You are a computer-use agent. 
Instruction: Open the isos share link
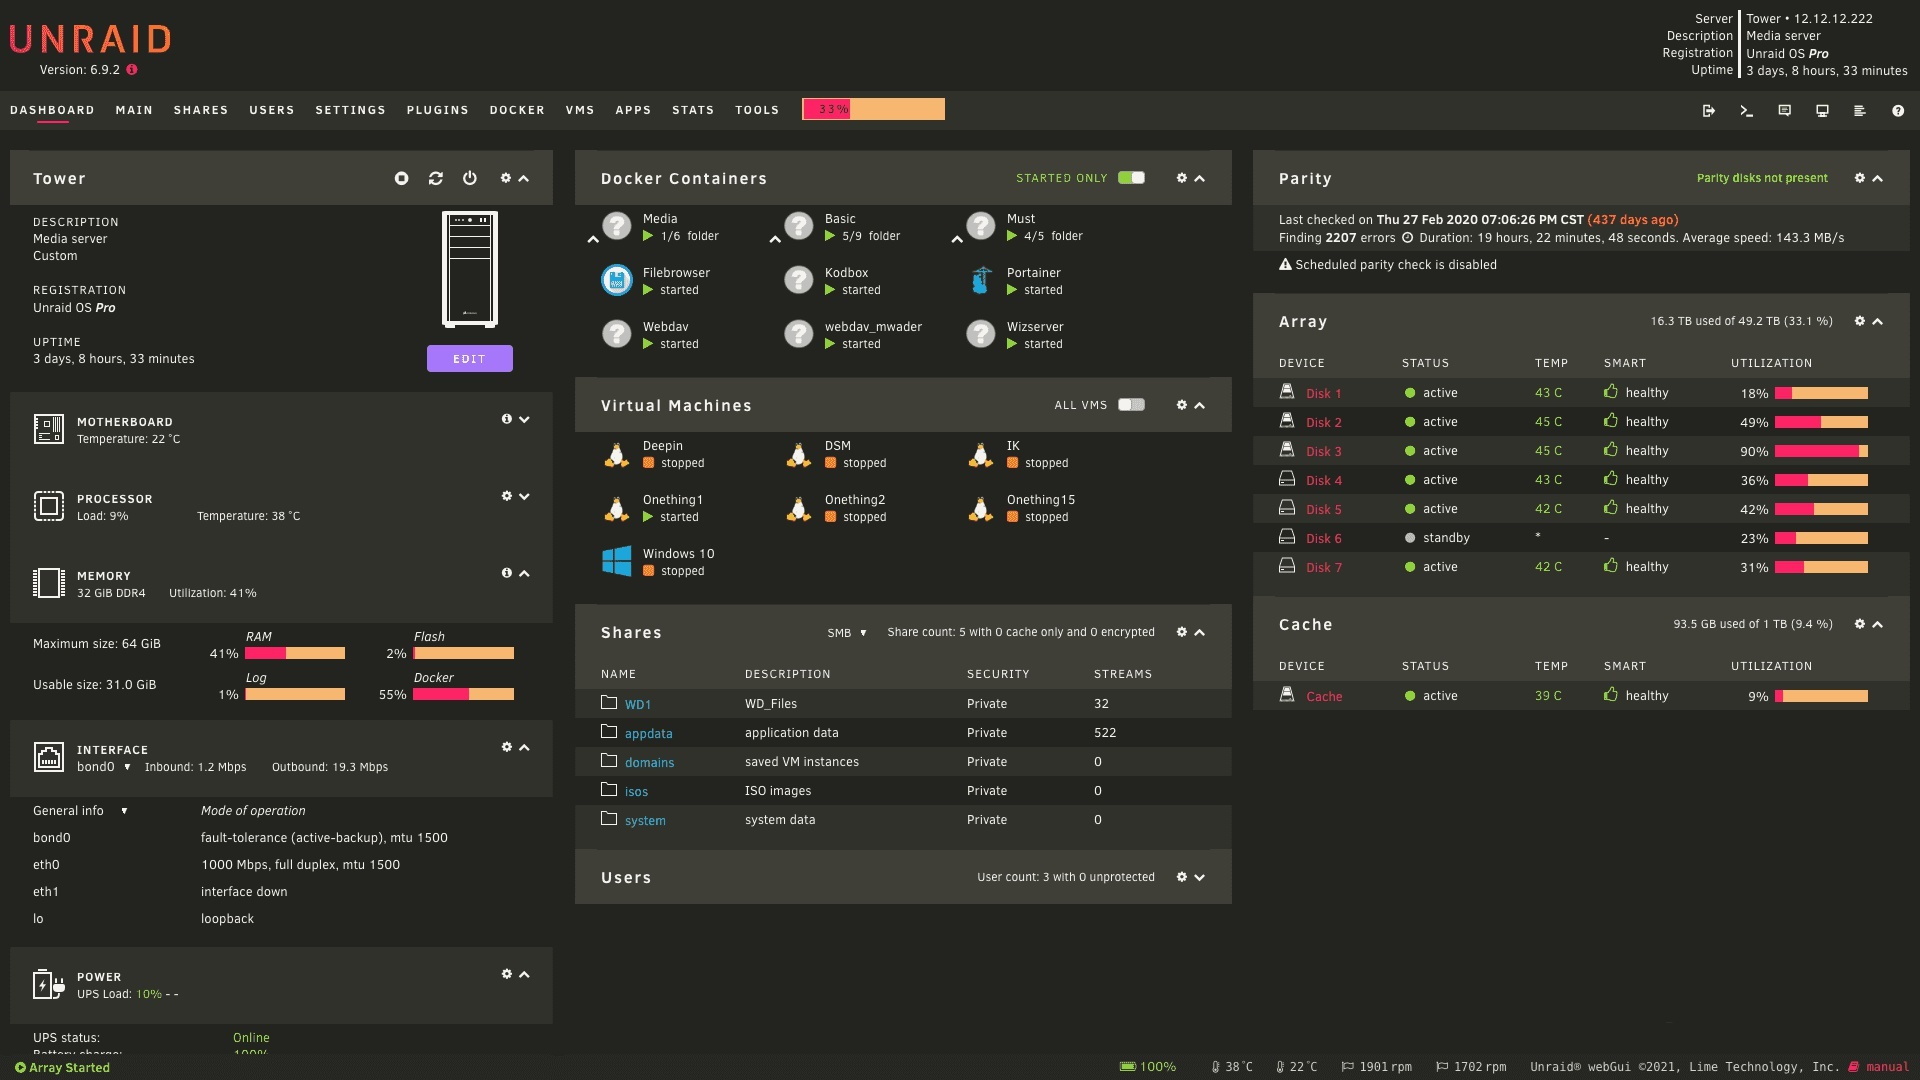tap(636, 791)
